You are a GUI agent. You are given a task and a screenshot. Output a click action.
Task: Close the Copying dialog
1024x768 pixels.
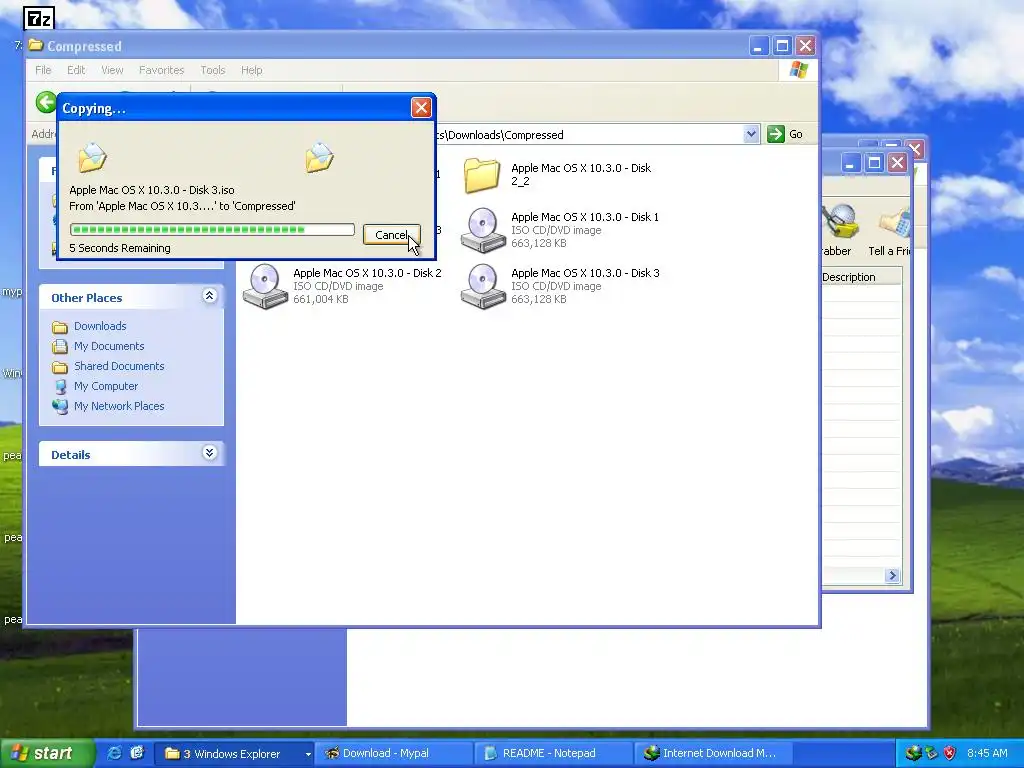[x=421, y=108]
